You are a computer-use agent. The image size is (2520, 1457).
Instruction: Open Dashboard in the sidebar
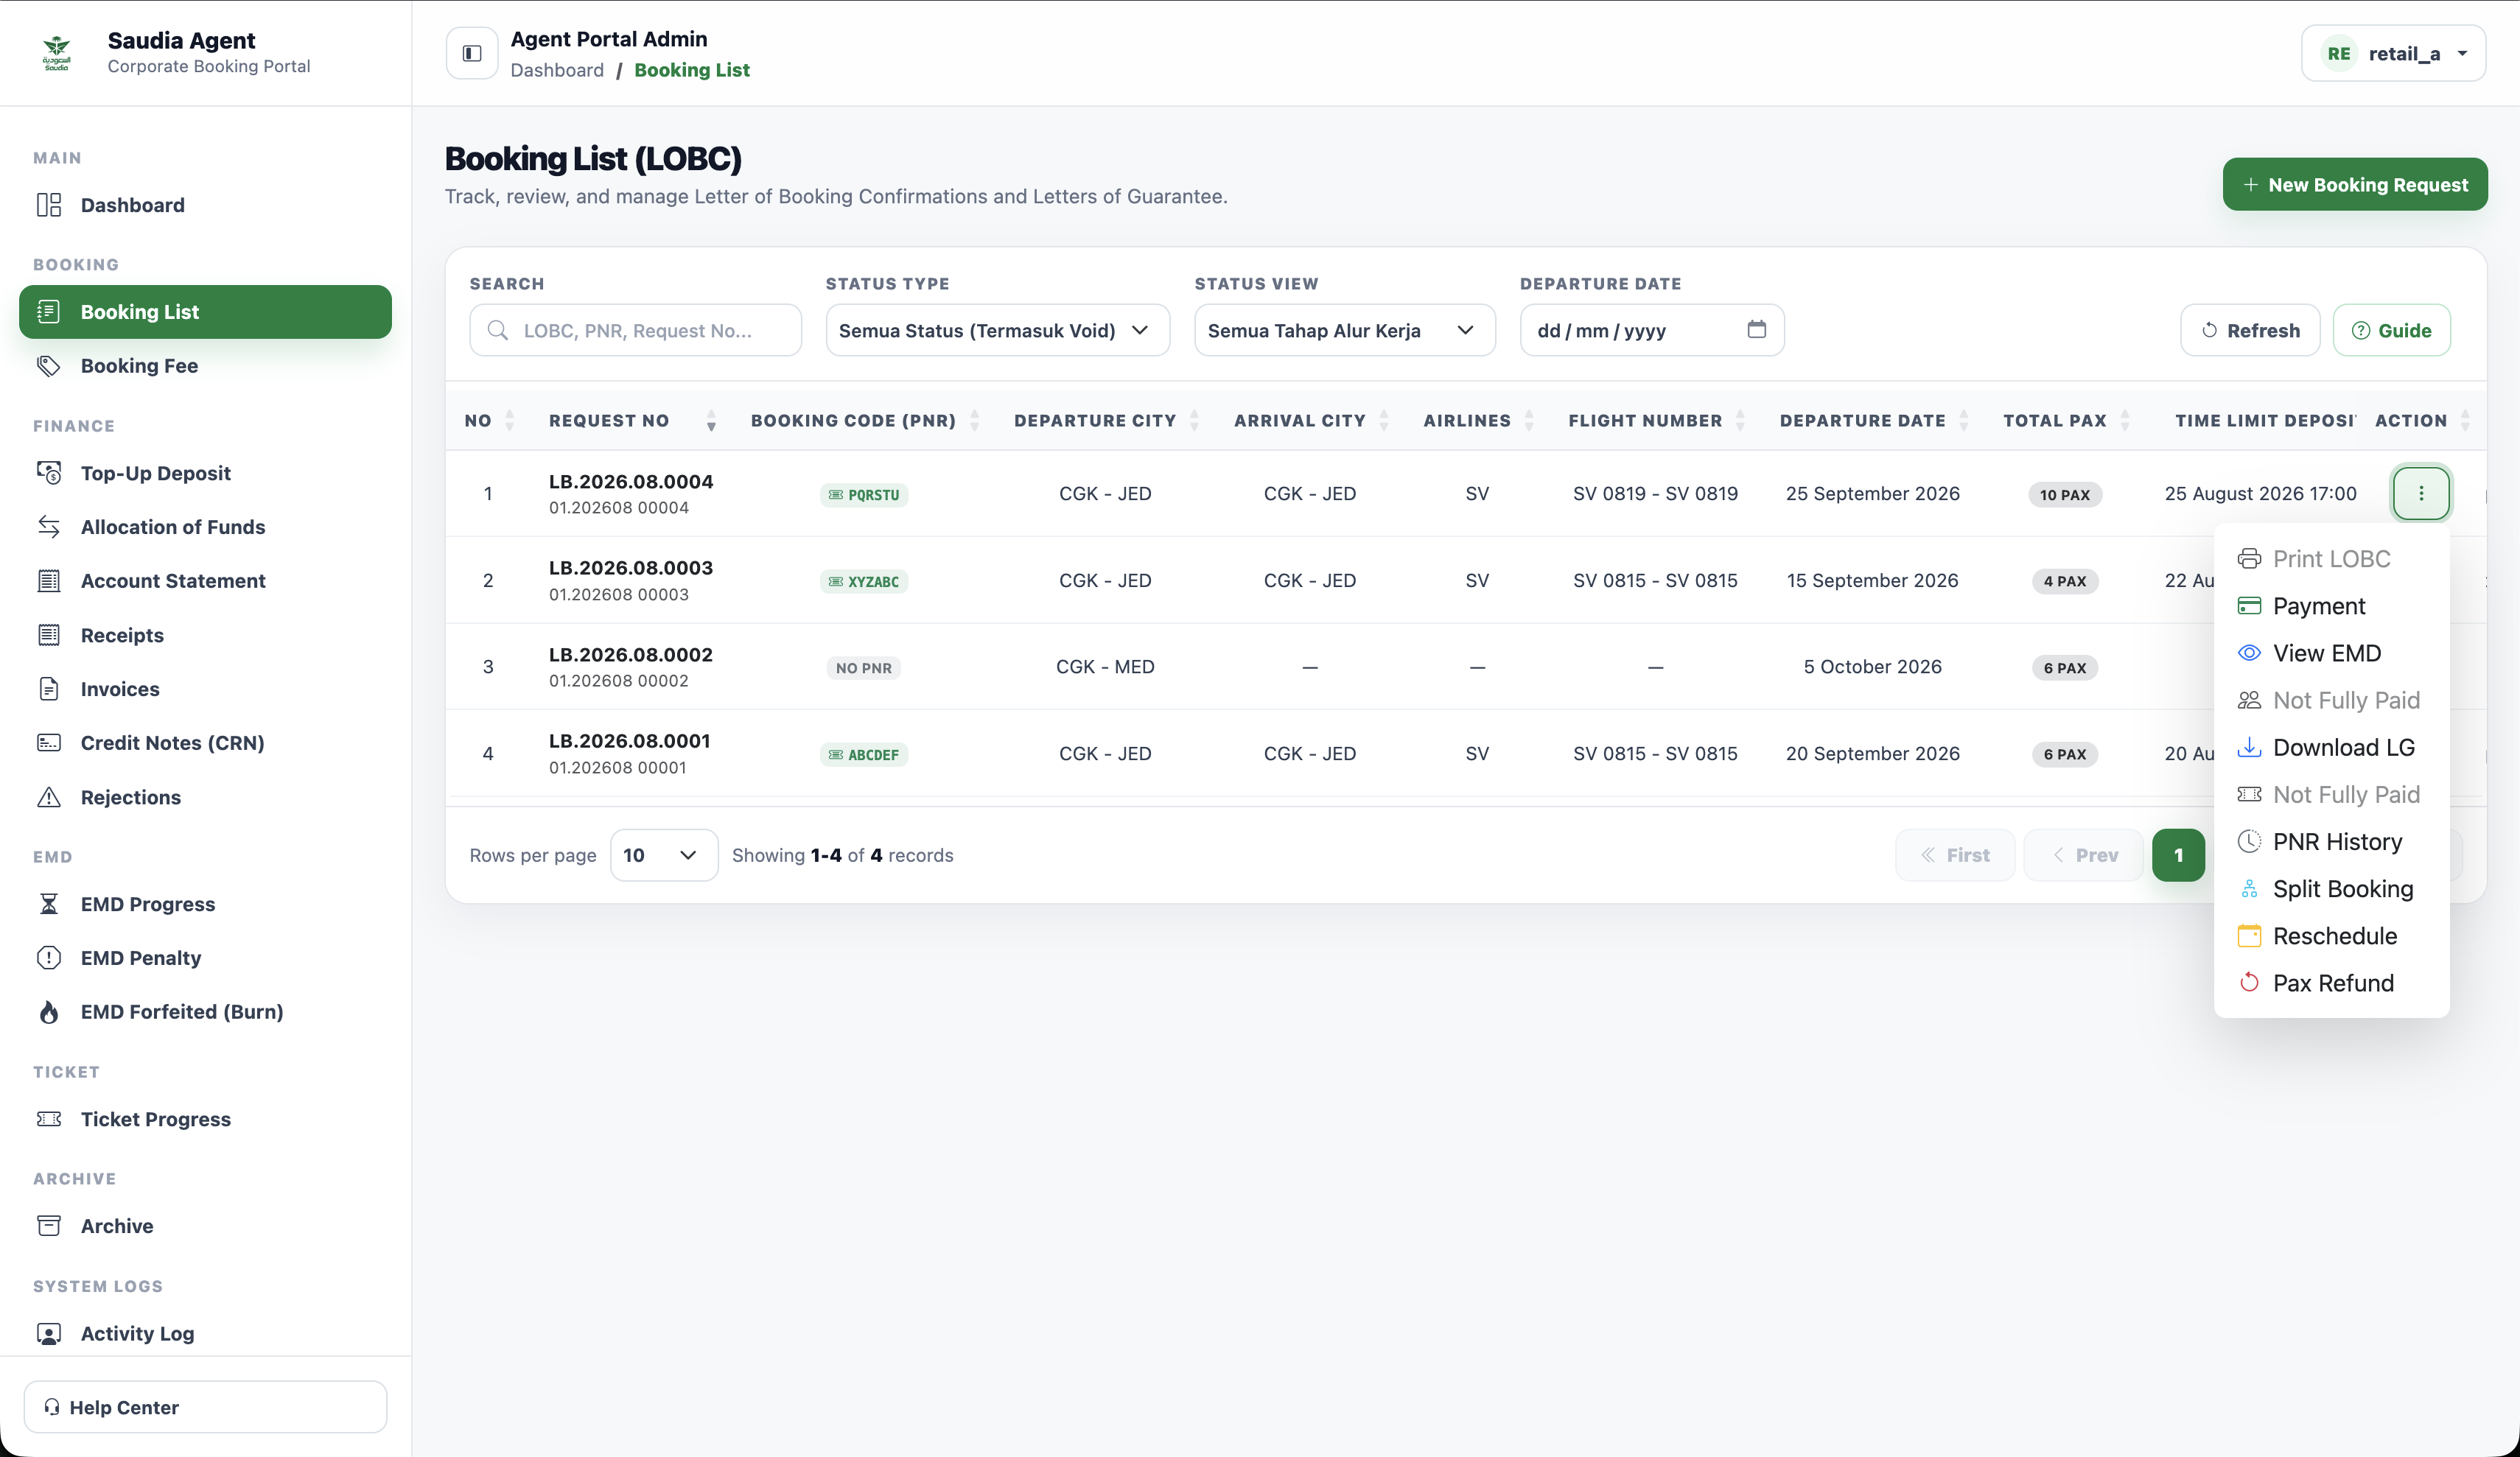coord(205,205)
